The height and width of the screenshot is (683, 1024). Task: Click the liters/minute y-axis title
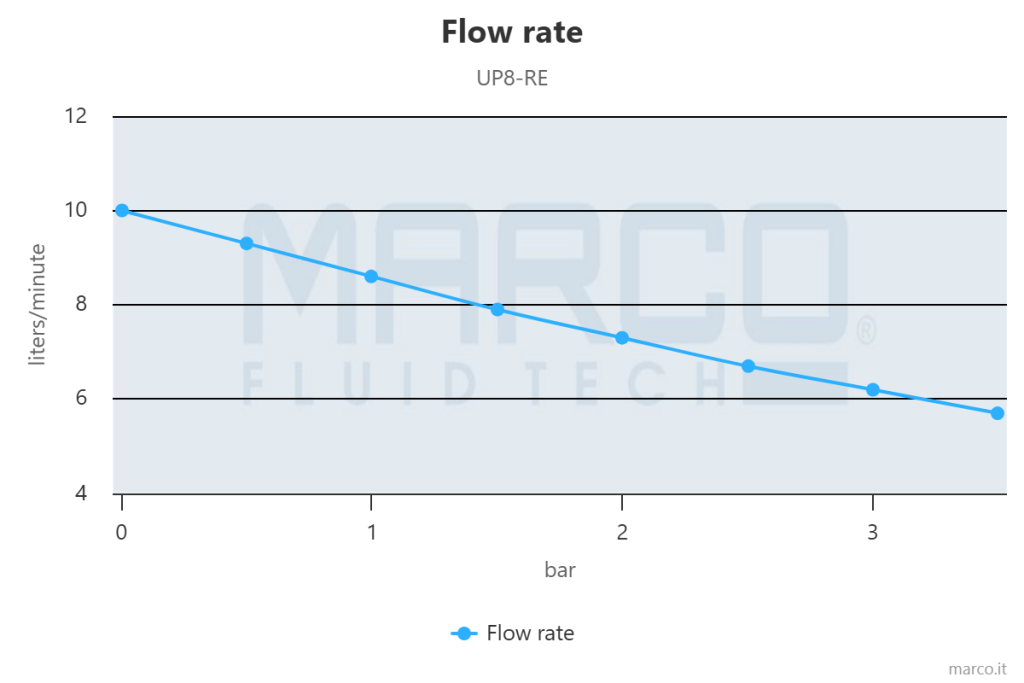coord(37,304)
